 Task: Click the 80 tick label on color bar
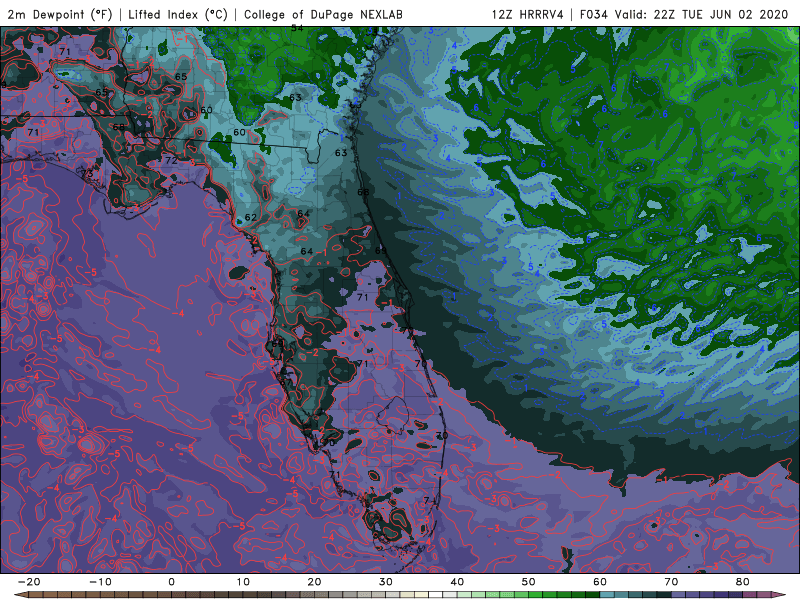pos(743,582)
